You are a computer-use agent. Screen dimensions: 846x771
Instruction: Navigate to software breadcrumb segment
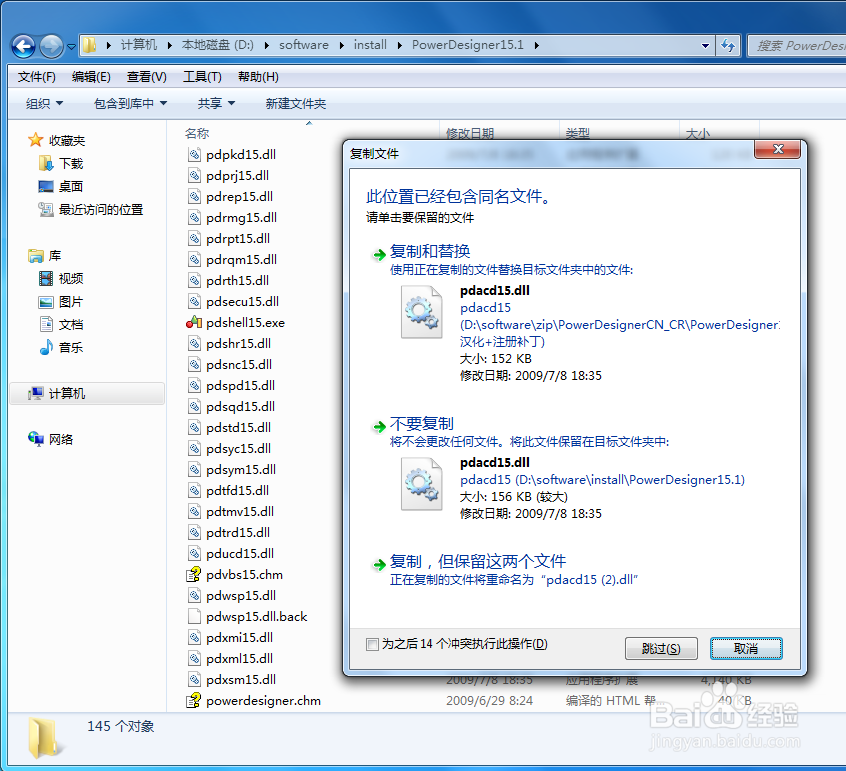tap(304, 45)
